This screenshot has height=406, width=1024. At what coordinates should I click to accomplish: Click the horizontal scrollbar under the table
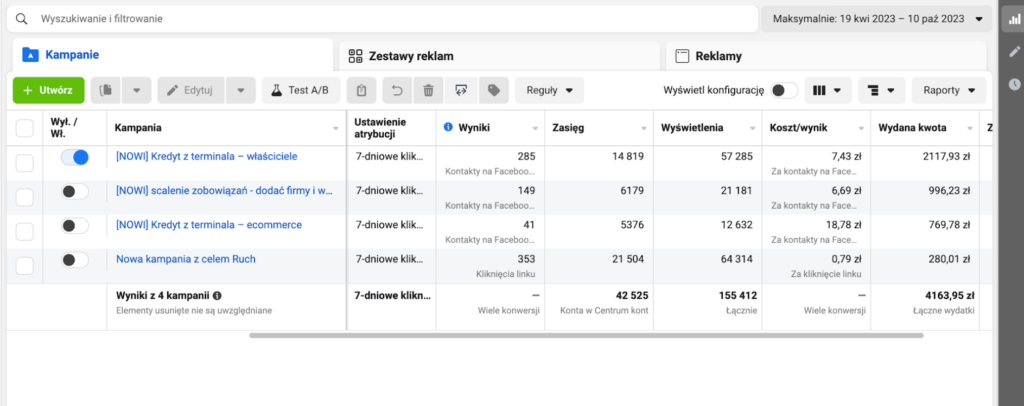(585, 334)
